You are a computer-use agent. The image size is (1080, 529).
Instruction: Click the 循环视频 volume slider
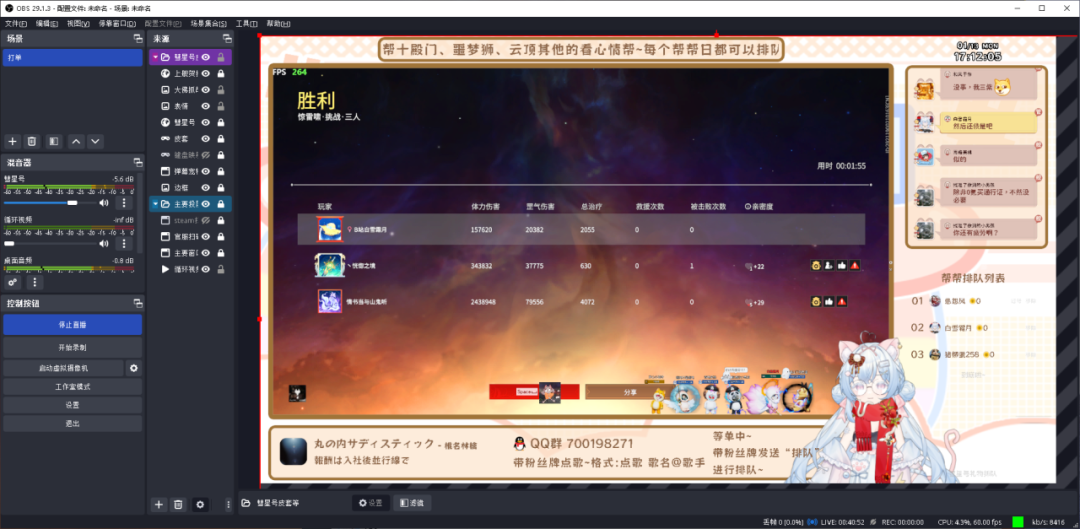[x=50, y=243]
